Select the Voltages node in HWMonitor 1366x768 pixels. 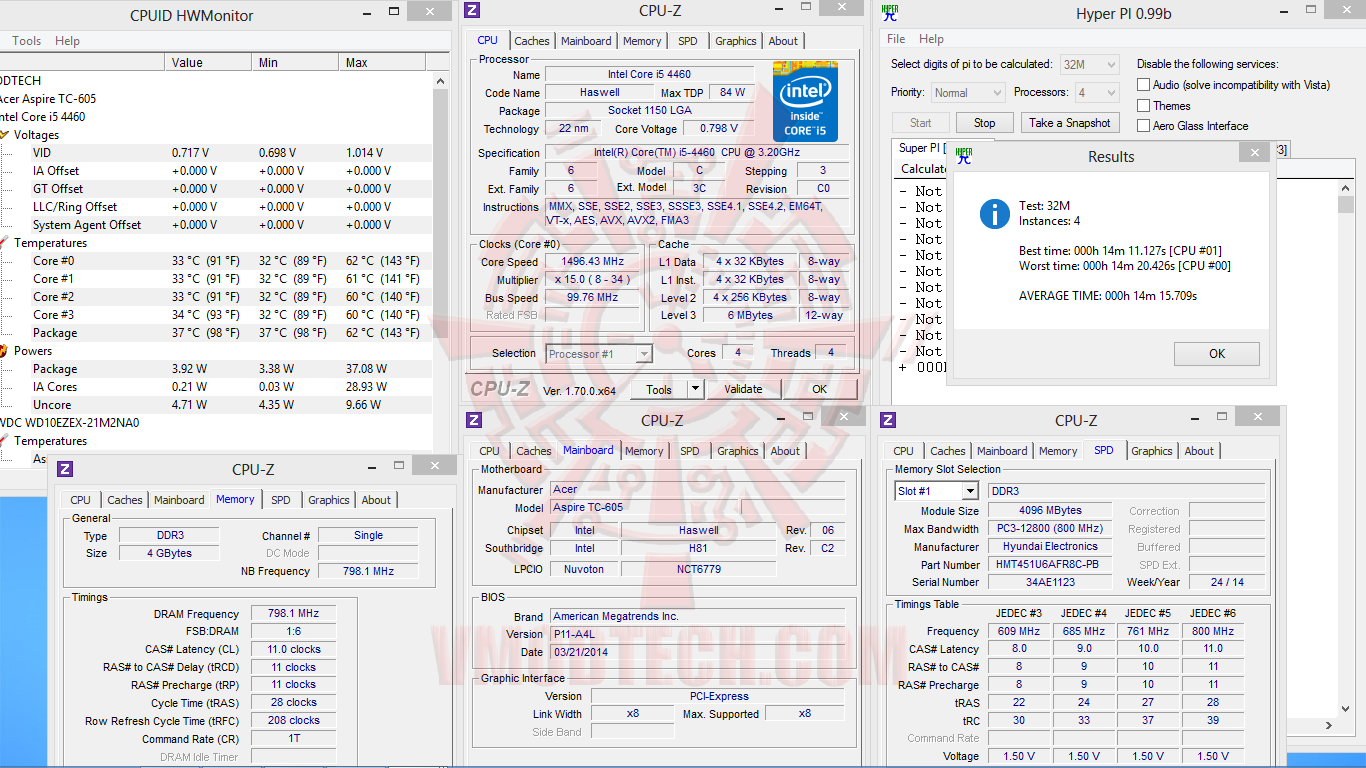point(36,135)
